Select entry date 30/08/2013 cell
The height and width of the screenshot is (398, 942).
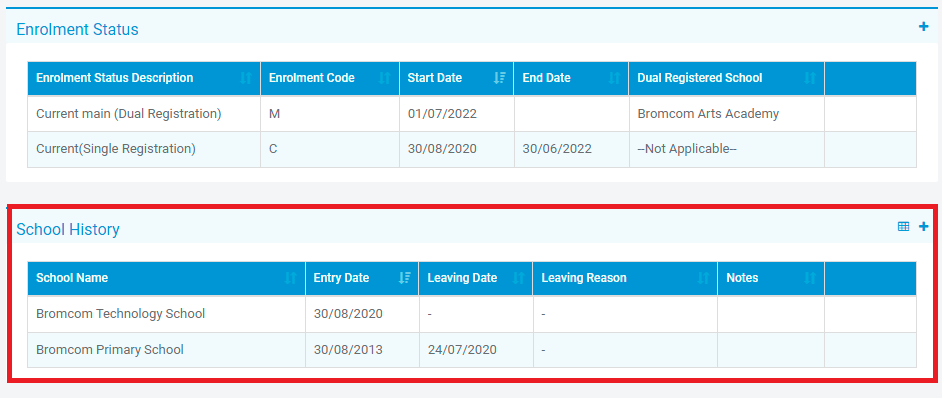click(362, 350)
